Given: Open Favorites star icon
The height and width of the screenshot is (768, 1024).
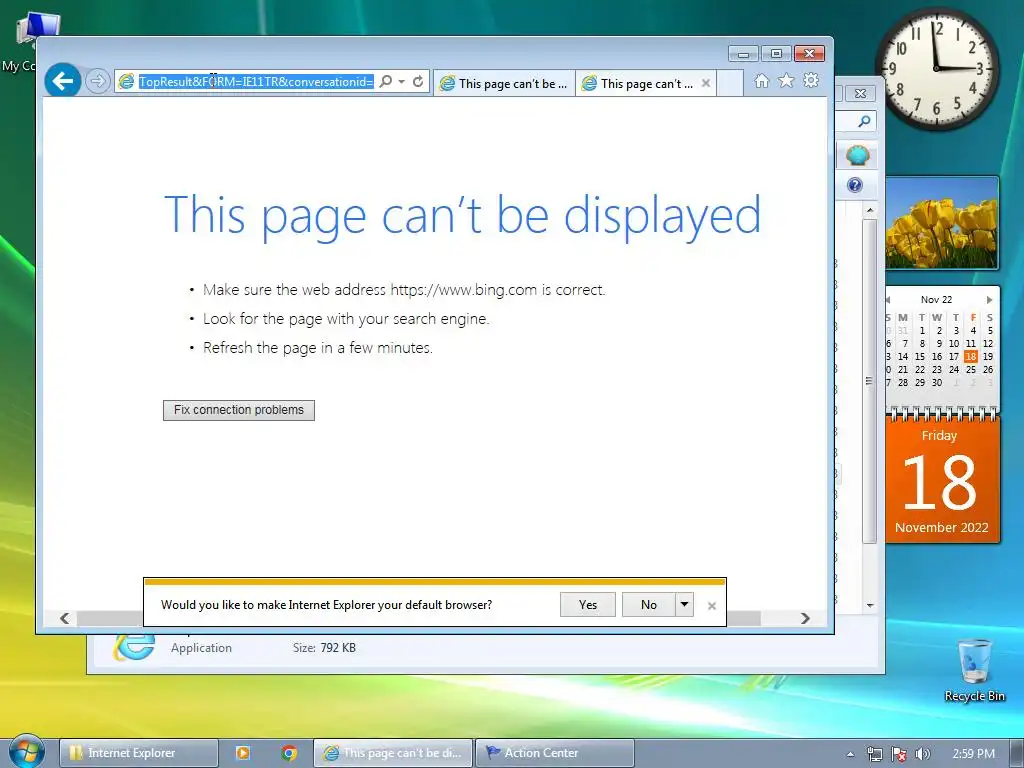Looking at the screenshot, I should click(x=786, y=81).
